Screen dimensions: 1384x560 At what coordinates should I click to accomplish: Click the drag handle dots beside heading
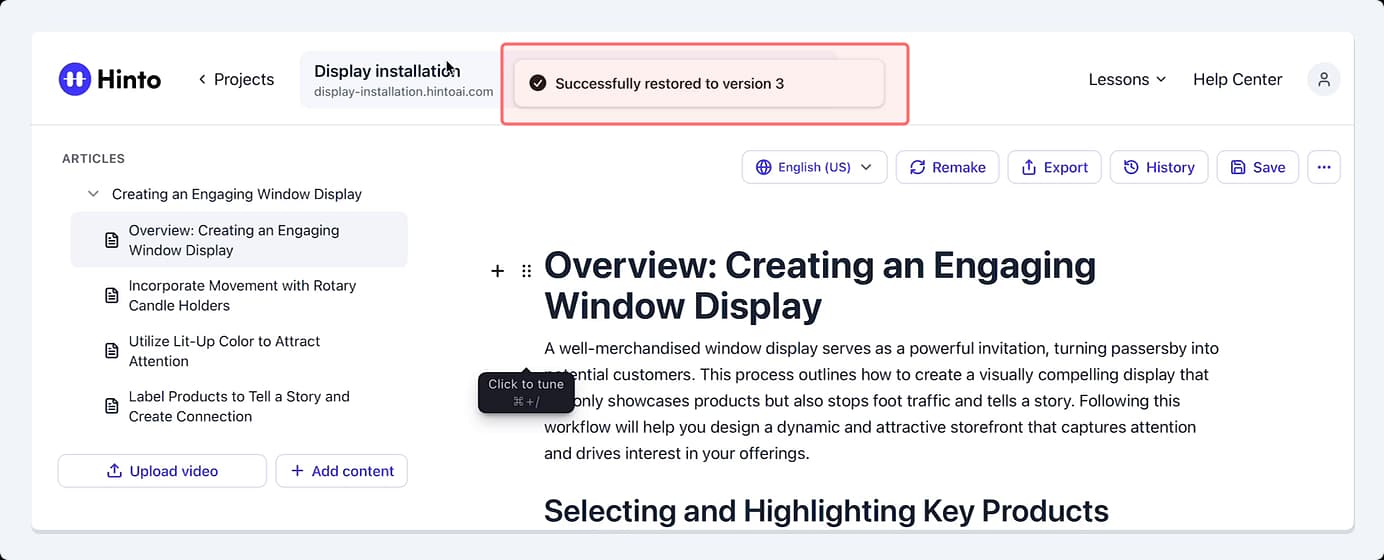click(x=527, y=271)
